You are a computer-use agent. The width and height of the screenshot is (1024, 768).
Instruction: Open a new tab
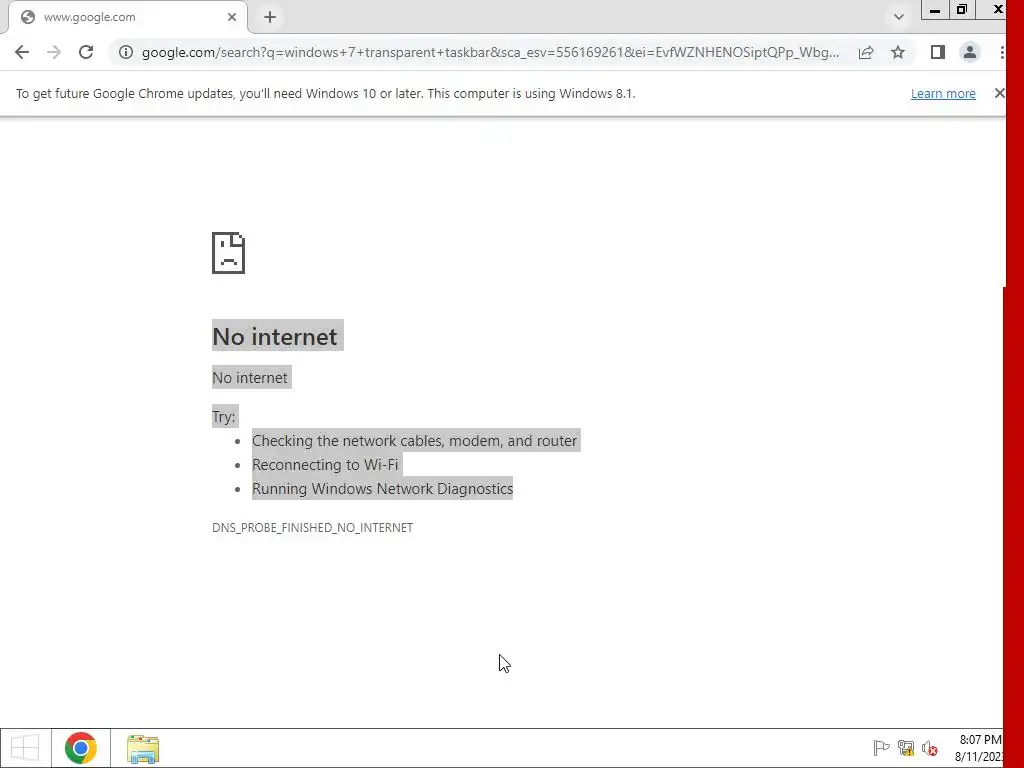click(x=270, y=18)
